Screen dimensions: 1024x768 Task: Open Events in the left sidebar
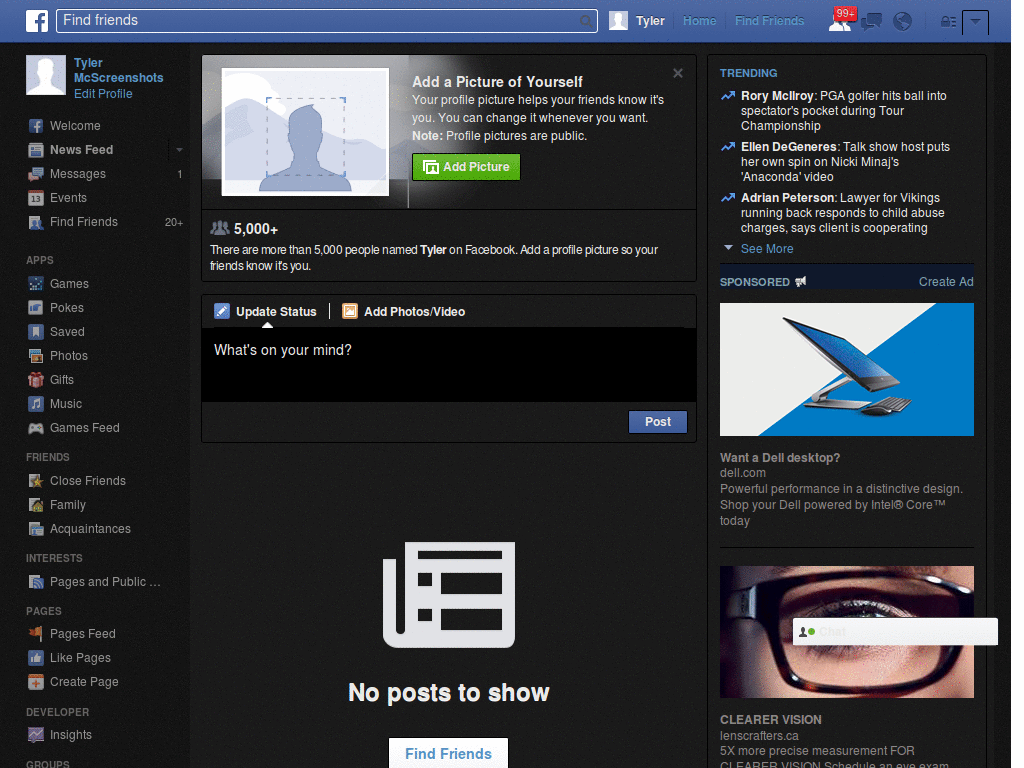tap(69, 198)
